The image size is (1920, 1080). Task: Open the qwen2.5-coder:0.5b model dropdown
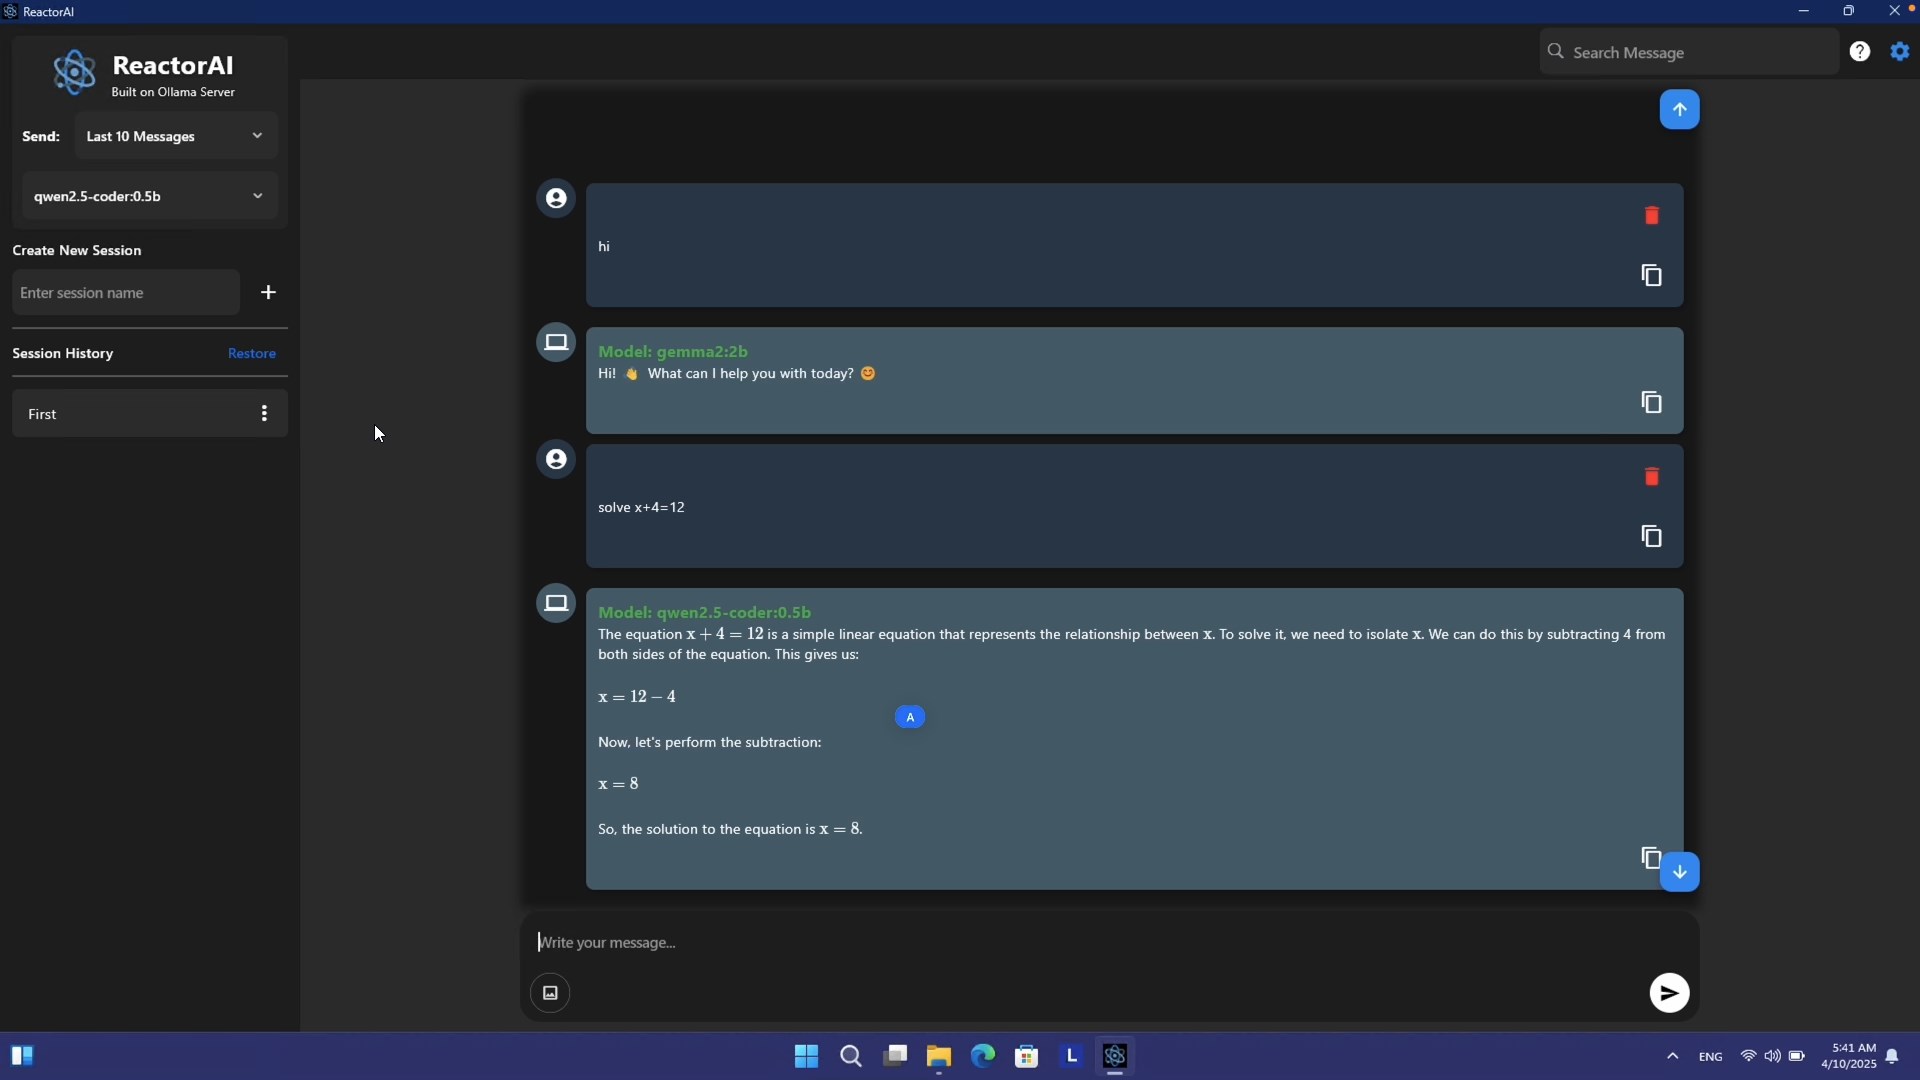(149, 197)
